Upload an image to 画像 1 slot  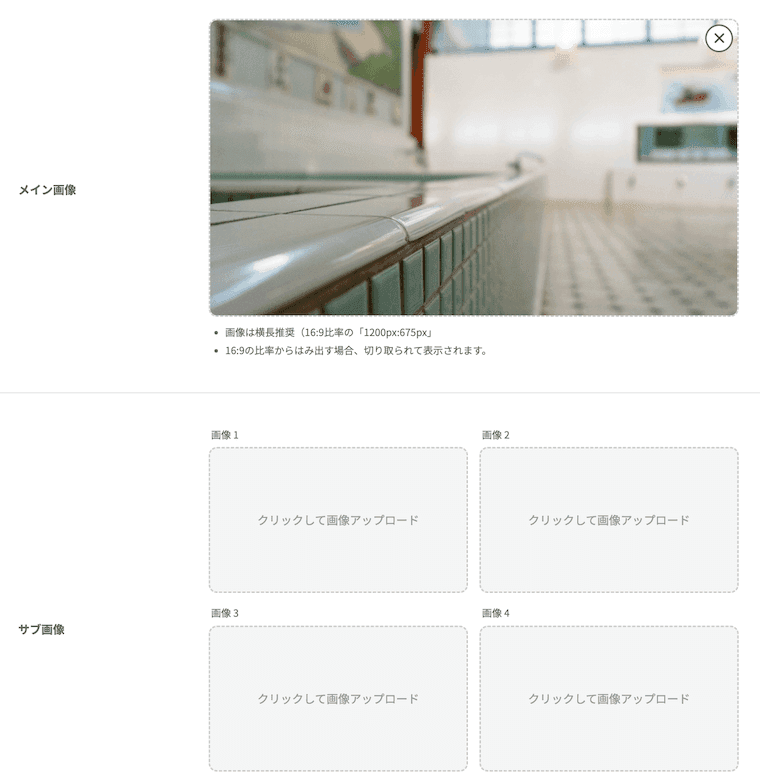[338, 520]
